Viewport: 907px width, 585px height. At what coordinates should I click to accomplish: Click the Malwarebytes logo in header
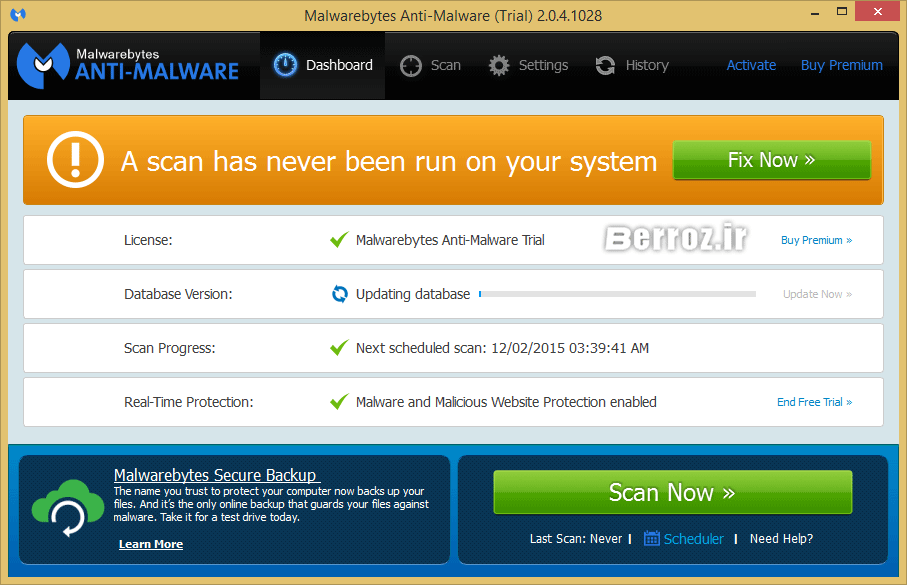128,65
